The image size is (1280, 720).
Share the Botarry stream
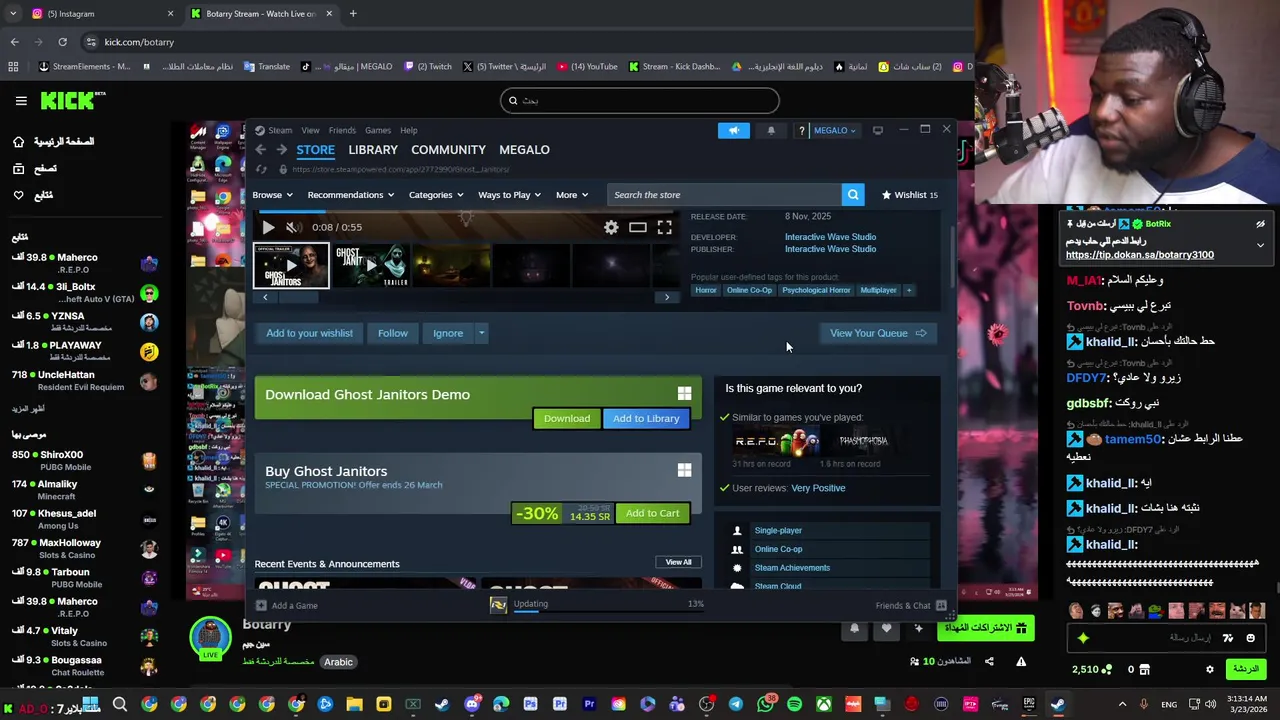point(989,661)
